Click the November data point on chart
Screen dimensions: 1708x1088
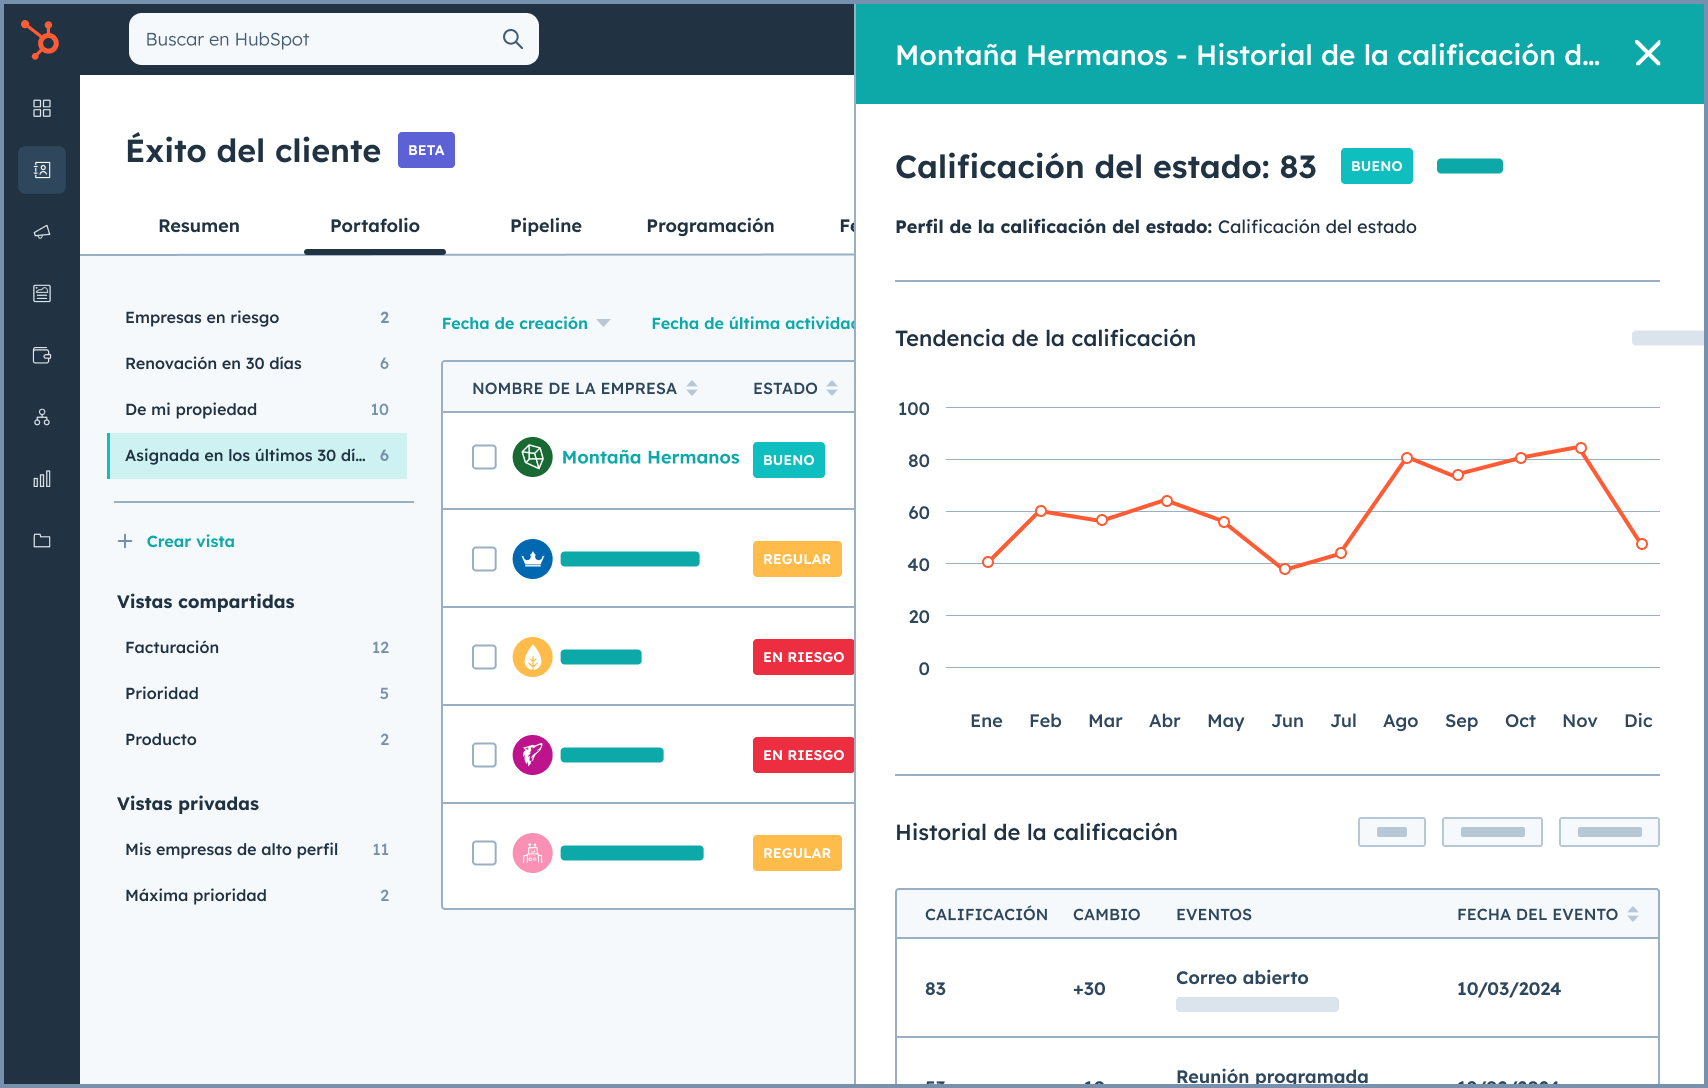tap(1581, 448)
